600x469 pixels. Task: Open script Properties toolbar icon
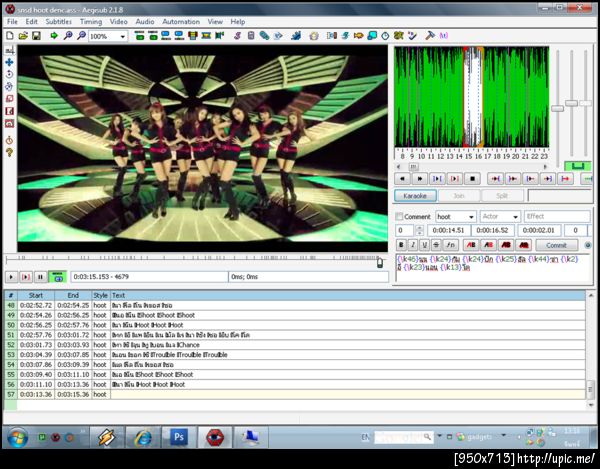coord(251,36)
